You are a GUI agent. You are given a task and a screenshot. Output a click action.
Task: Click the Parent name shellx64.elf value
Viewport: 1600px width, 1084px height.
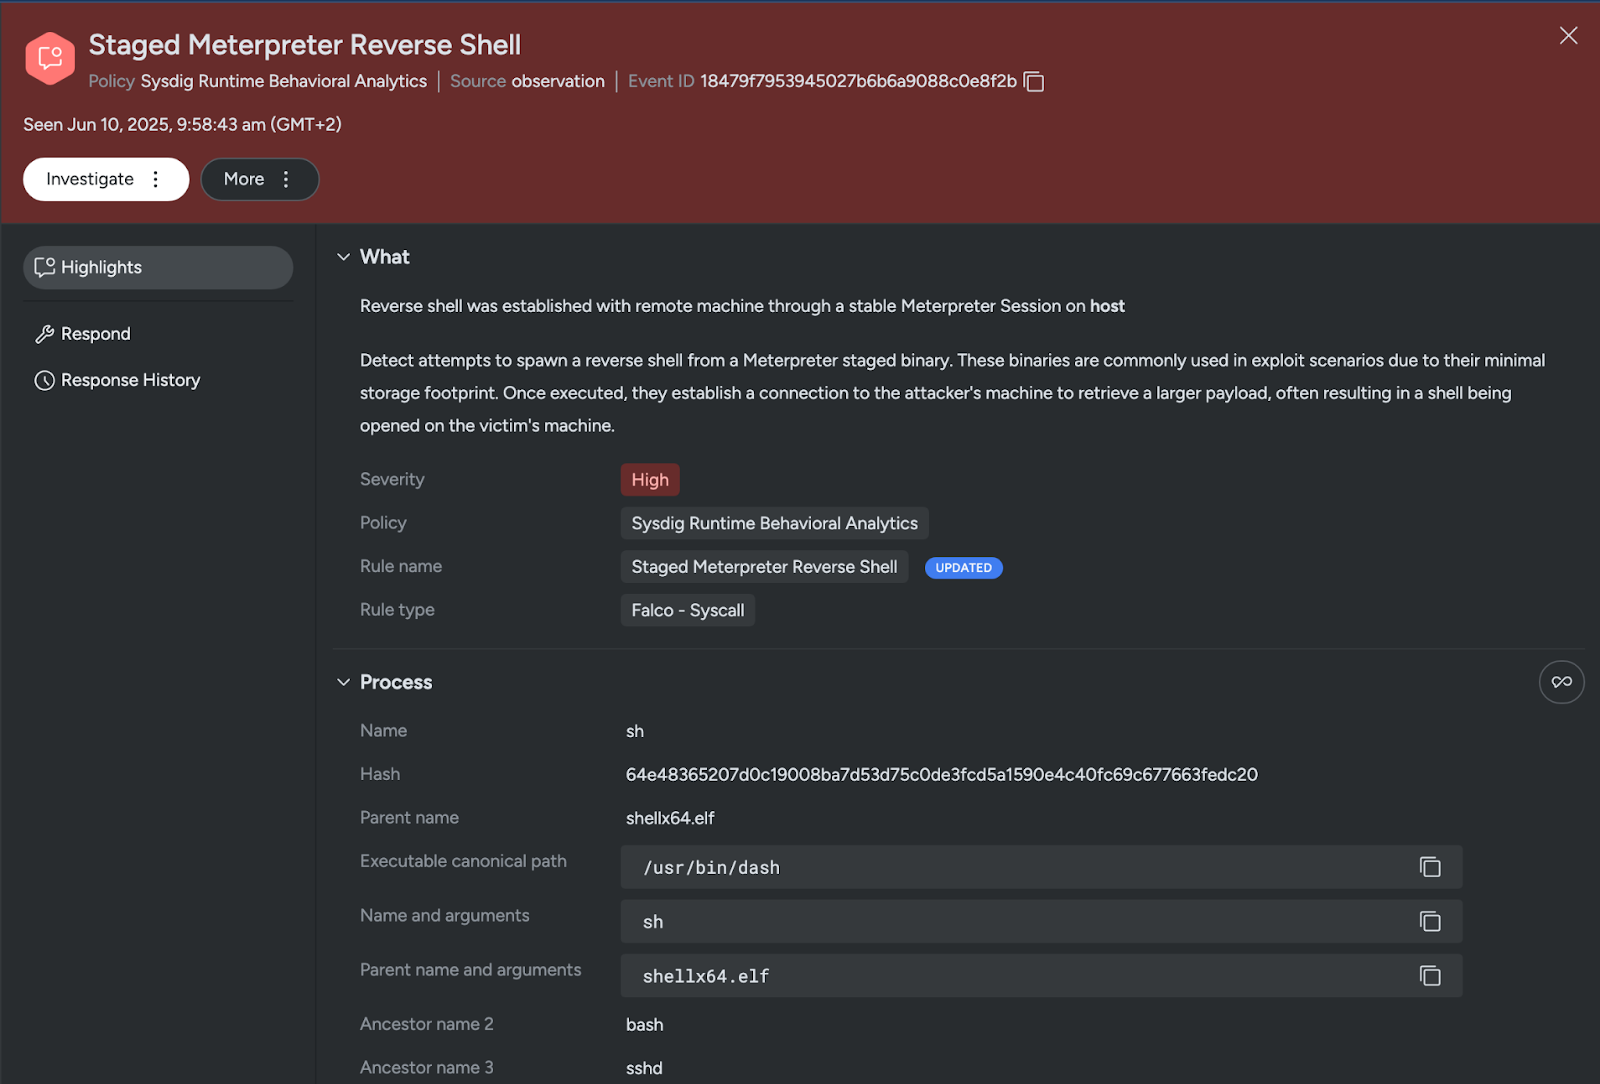coord(670,818)
